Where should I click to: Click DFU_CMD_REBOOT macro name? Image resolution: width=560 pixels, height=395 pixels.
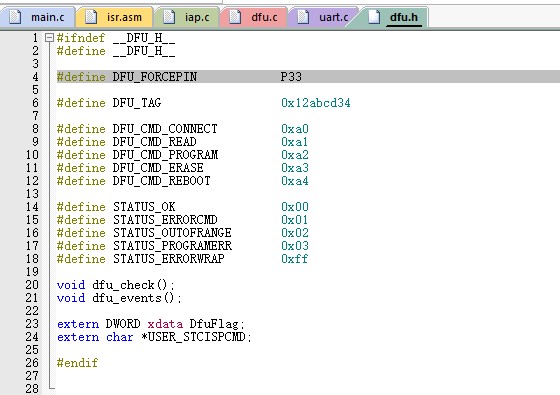[161, 181]
